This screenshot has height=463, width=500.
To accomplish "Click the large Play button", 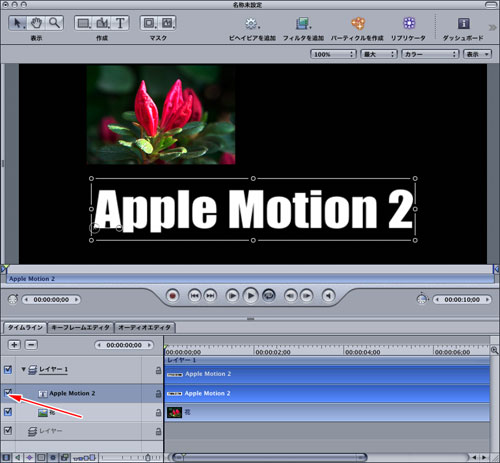I will [x=251, y=296].
